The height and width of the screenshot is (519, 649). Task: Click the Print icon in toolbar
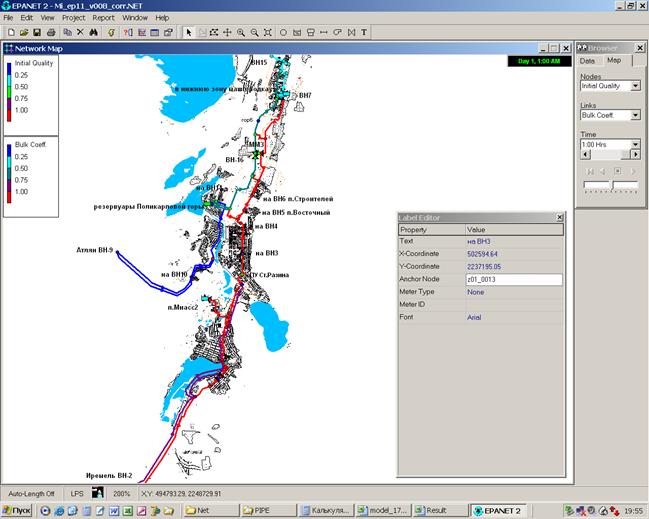[x=51, y=32]
